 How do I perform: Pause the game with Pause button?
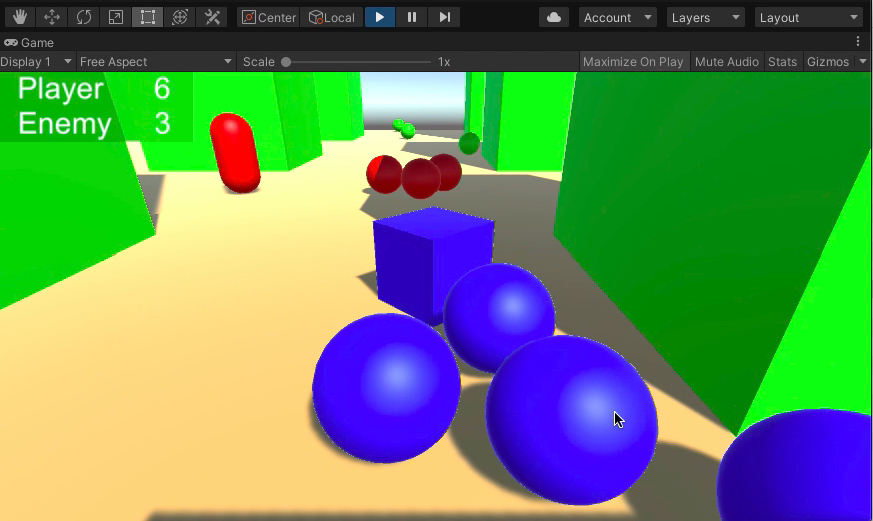coord(412,17)
